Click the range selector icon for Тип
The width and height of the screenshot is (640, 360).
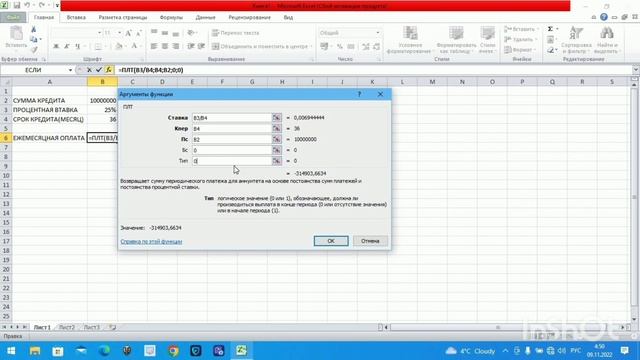click(277, 161)
